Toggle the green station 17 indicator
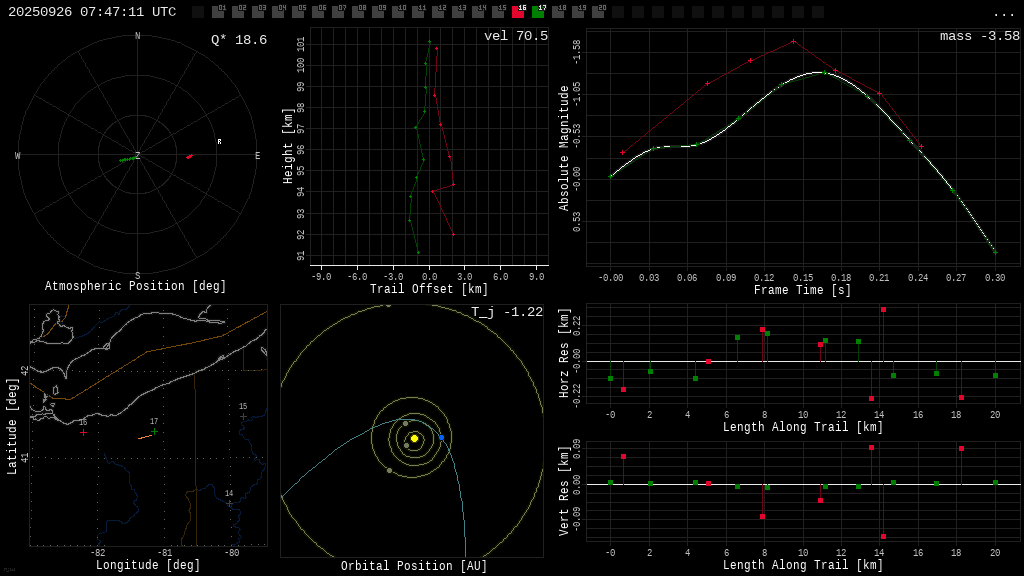 538,12
